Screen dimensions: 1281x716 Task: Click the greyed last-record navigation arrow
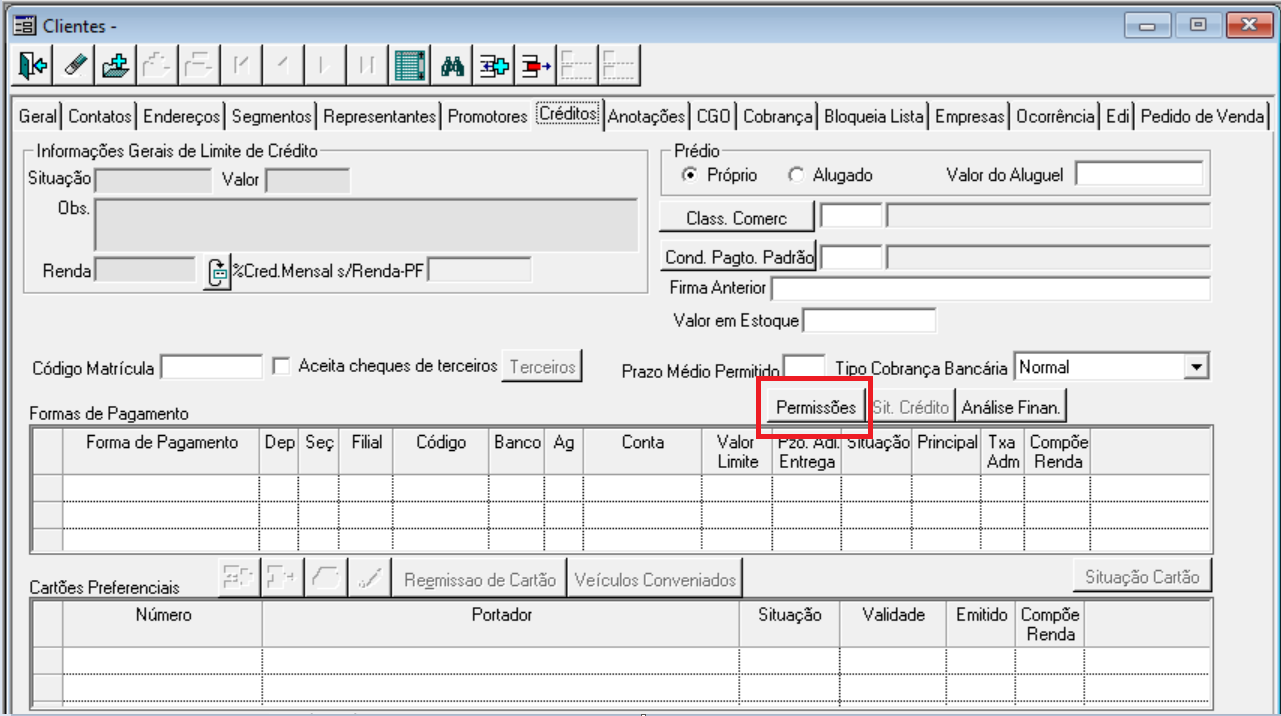[x=366, y=66]
